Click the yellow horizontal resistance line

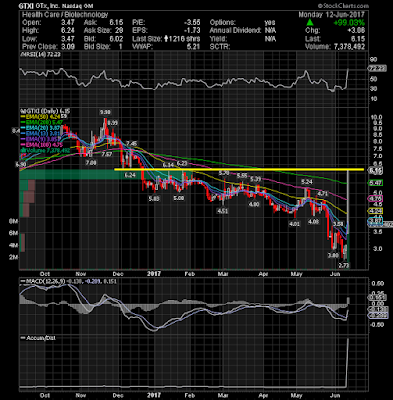[239, 170]
